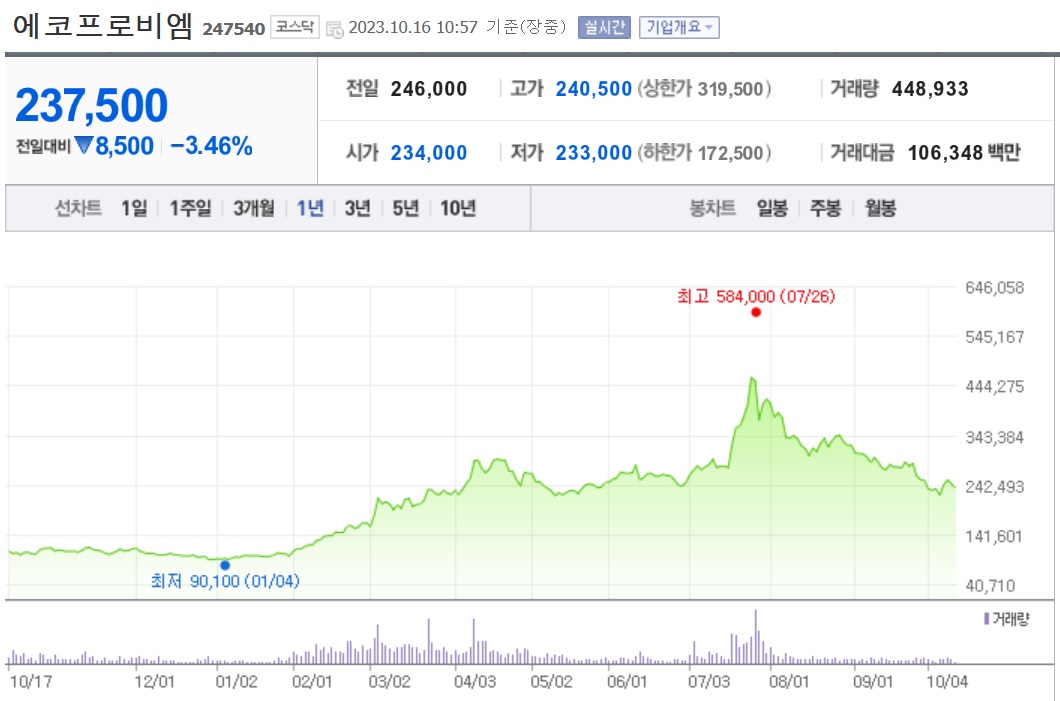Click the calendar icon beside the date
Screen dimensions: 1060x701
click(334, 29)
